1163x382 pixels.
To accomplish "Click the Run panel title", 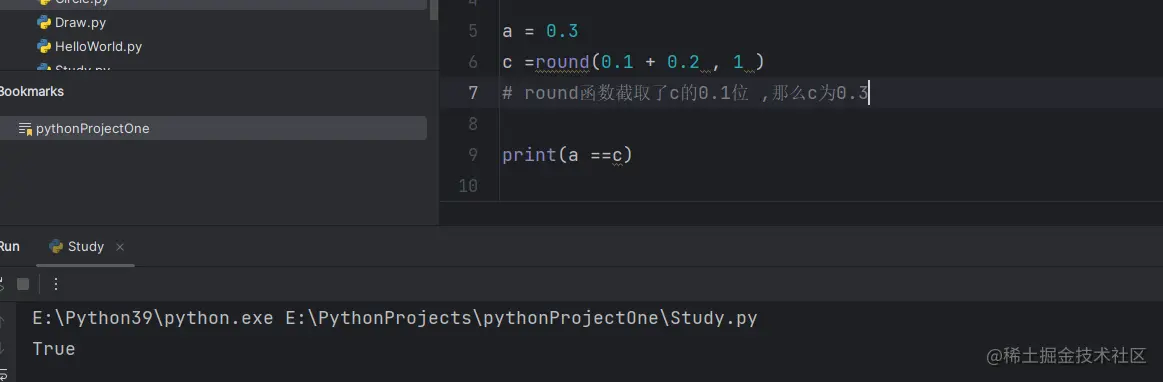I will point(9,246).
